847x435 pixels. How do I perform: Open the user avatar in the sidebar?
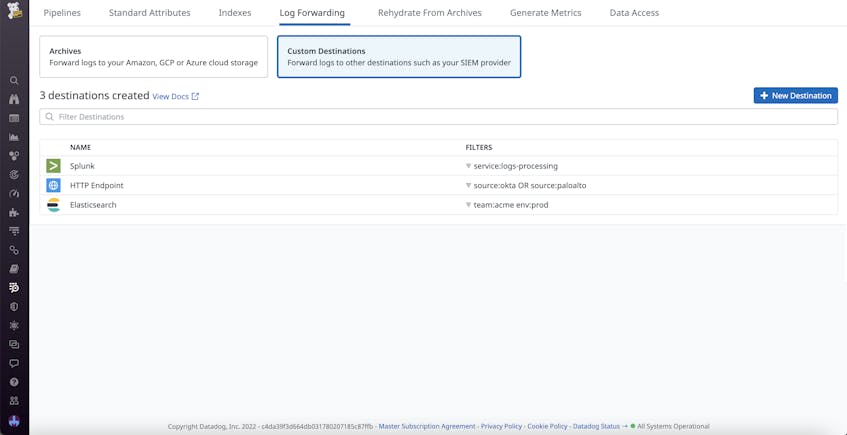click(14, 421)
